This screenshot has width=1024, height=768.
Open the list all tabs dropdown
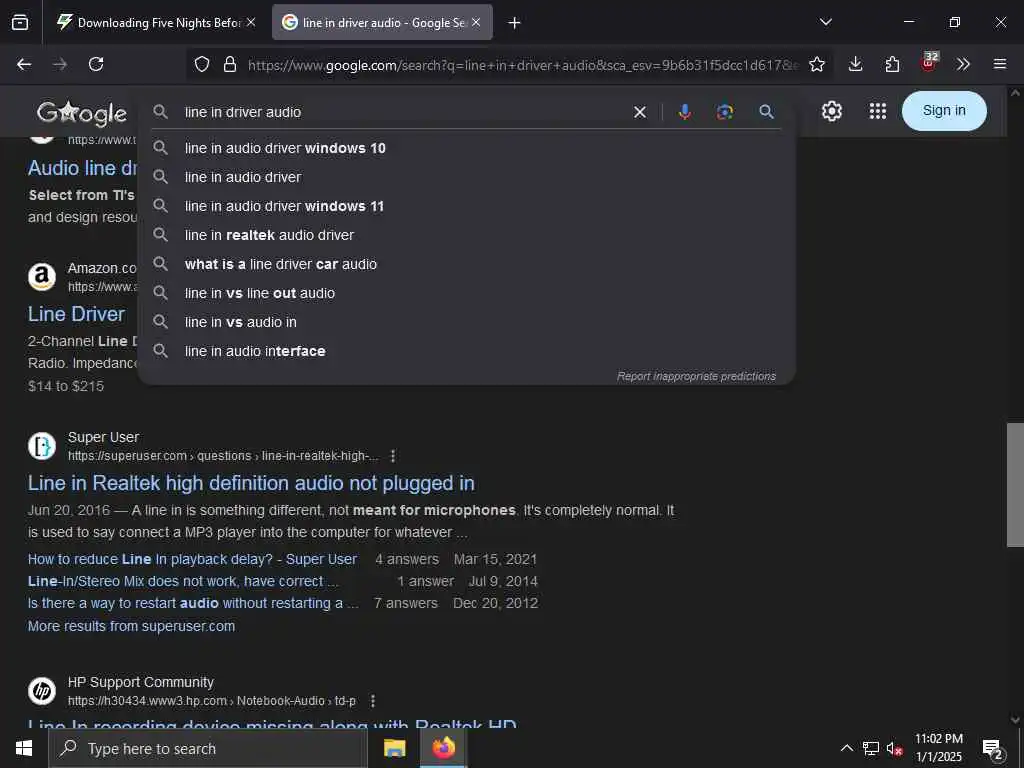[x=825, y=22]
